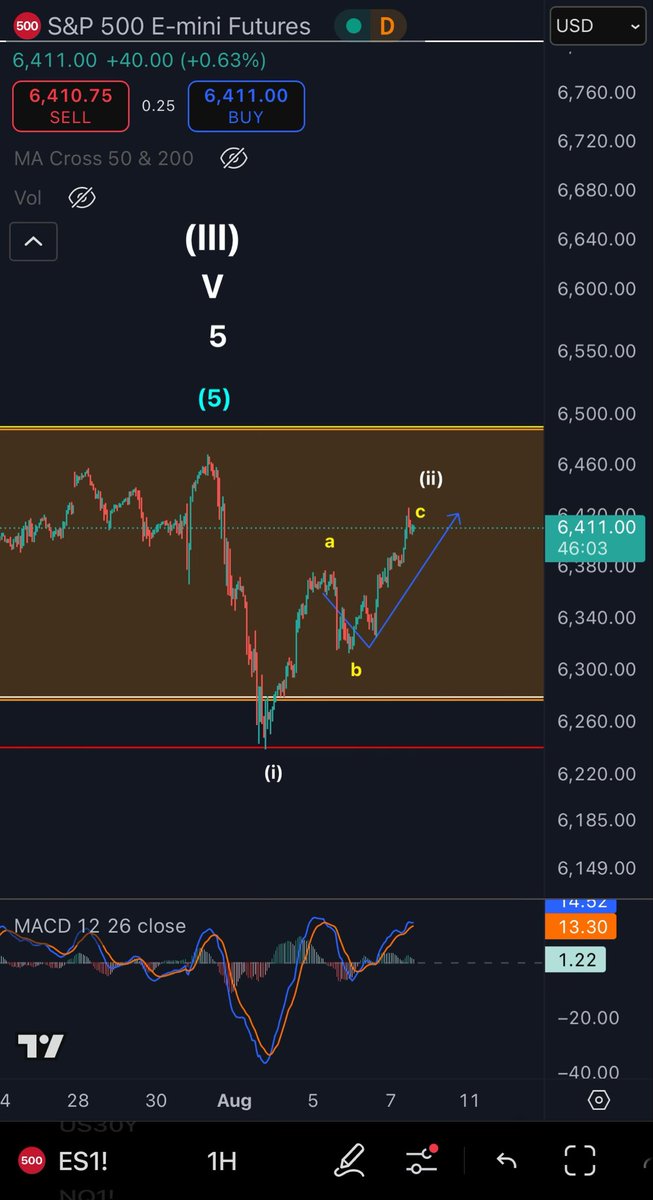Tap the S&P 500 E-mini Futures symbol title
Image resolution: width=653 pixels, height=1200 pixels.
(179, 26)
